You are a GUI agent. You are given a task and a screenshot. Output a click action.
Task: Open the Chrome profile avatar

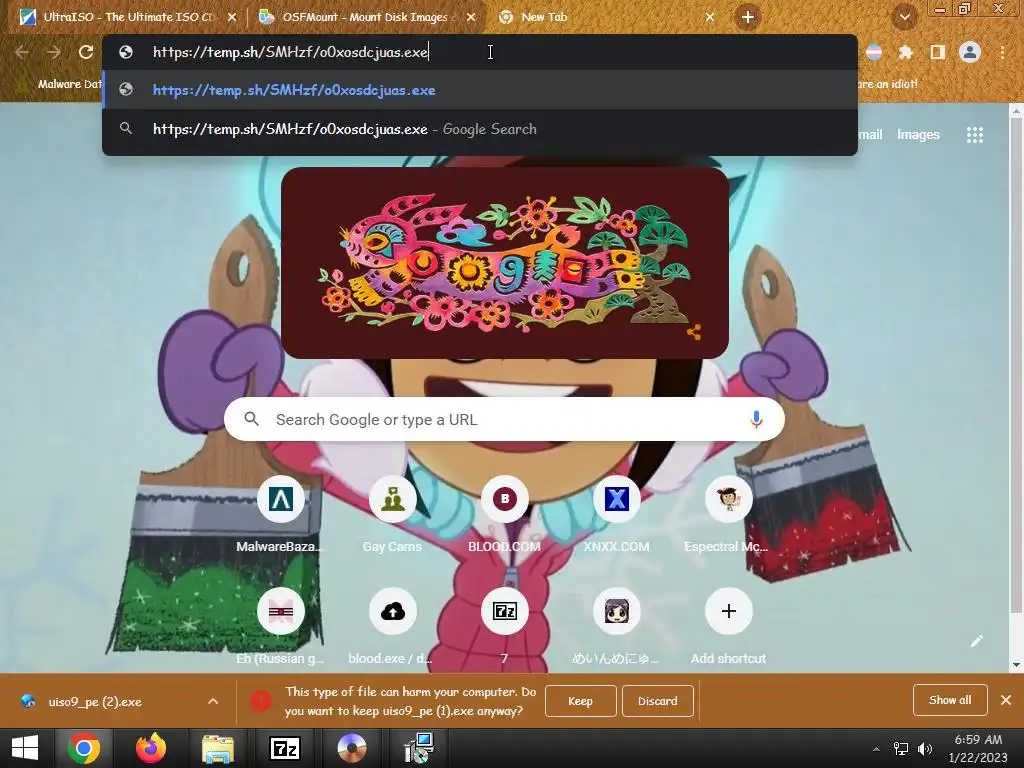[x=970, y=52]
